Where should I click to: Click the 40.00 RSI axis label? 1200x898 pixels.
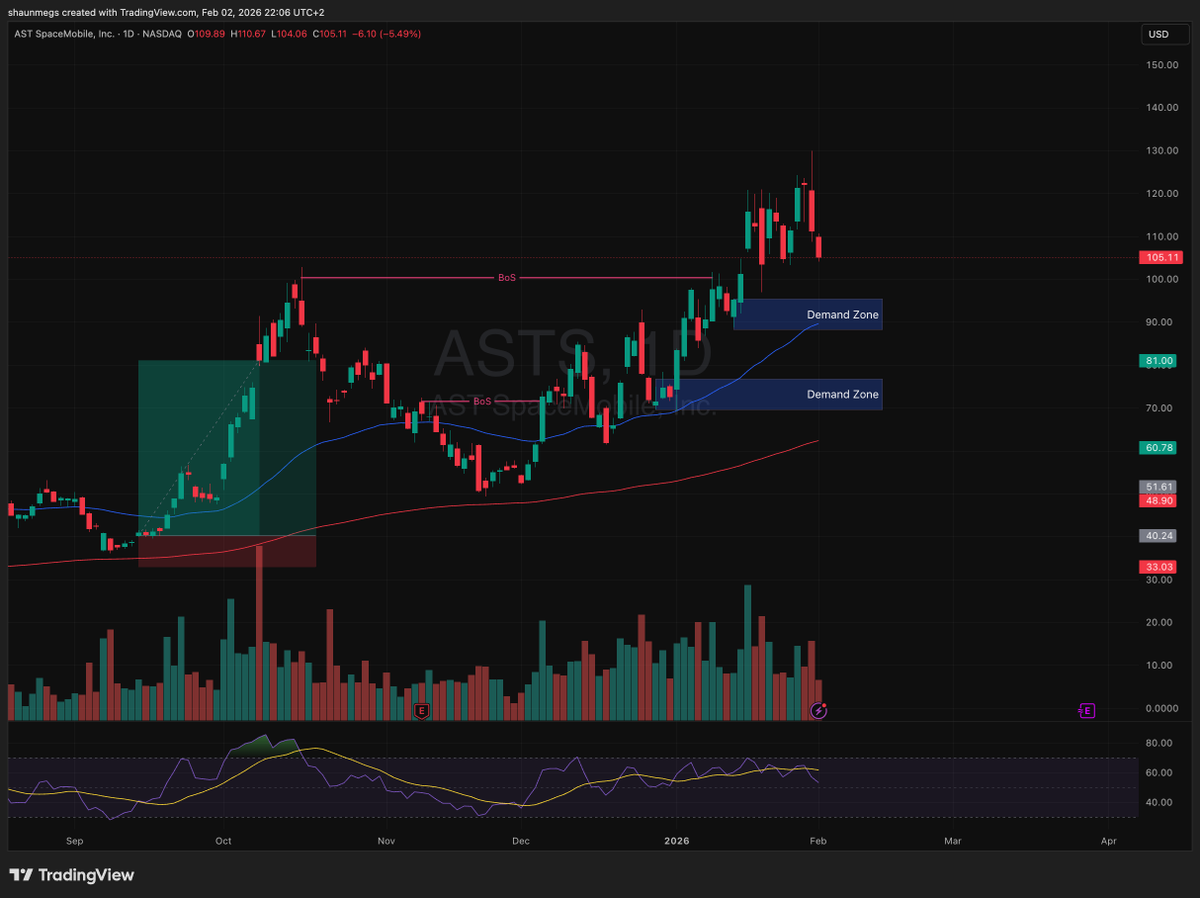[1158, 802]
